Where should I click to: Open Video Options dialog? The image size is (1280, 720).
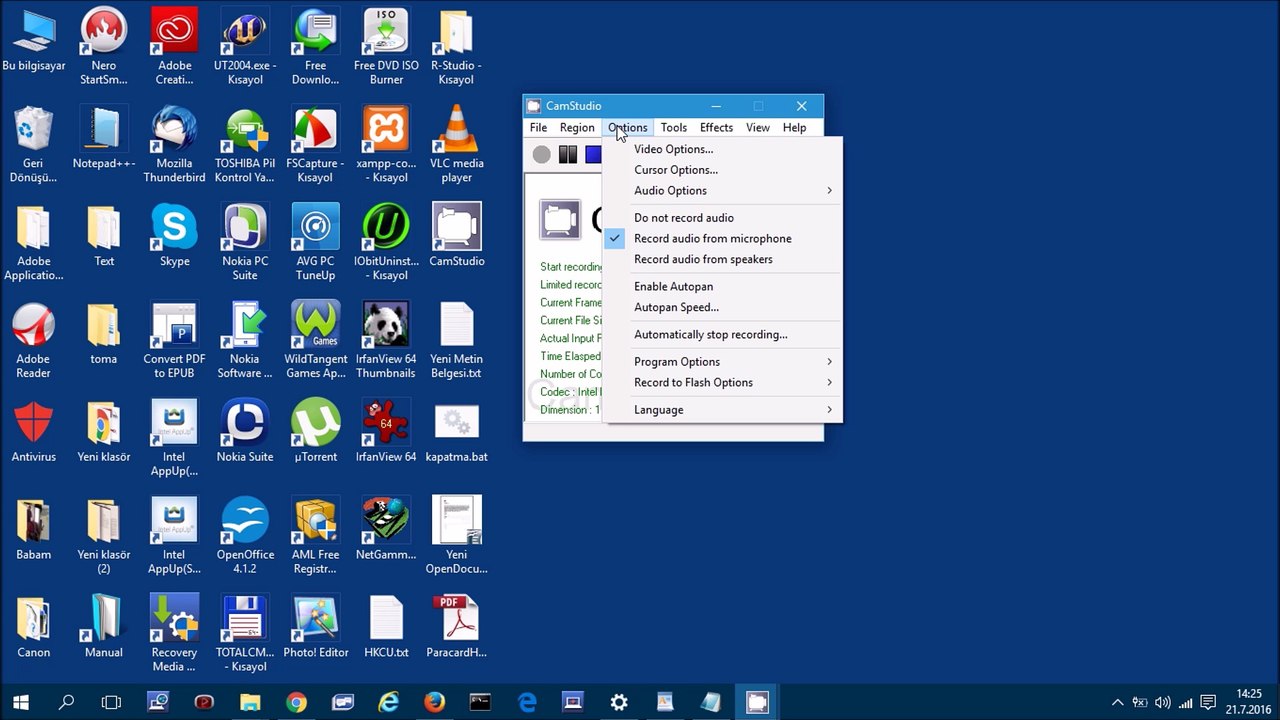pos(673,150)
